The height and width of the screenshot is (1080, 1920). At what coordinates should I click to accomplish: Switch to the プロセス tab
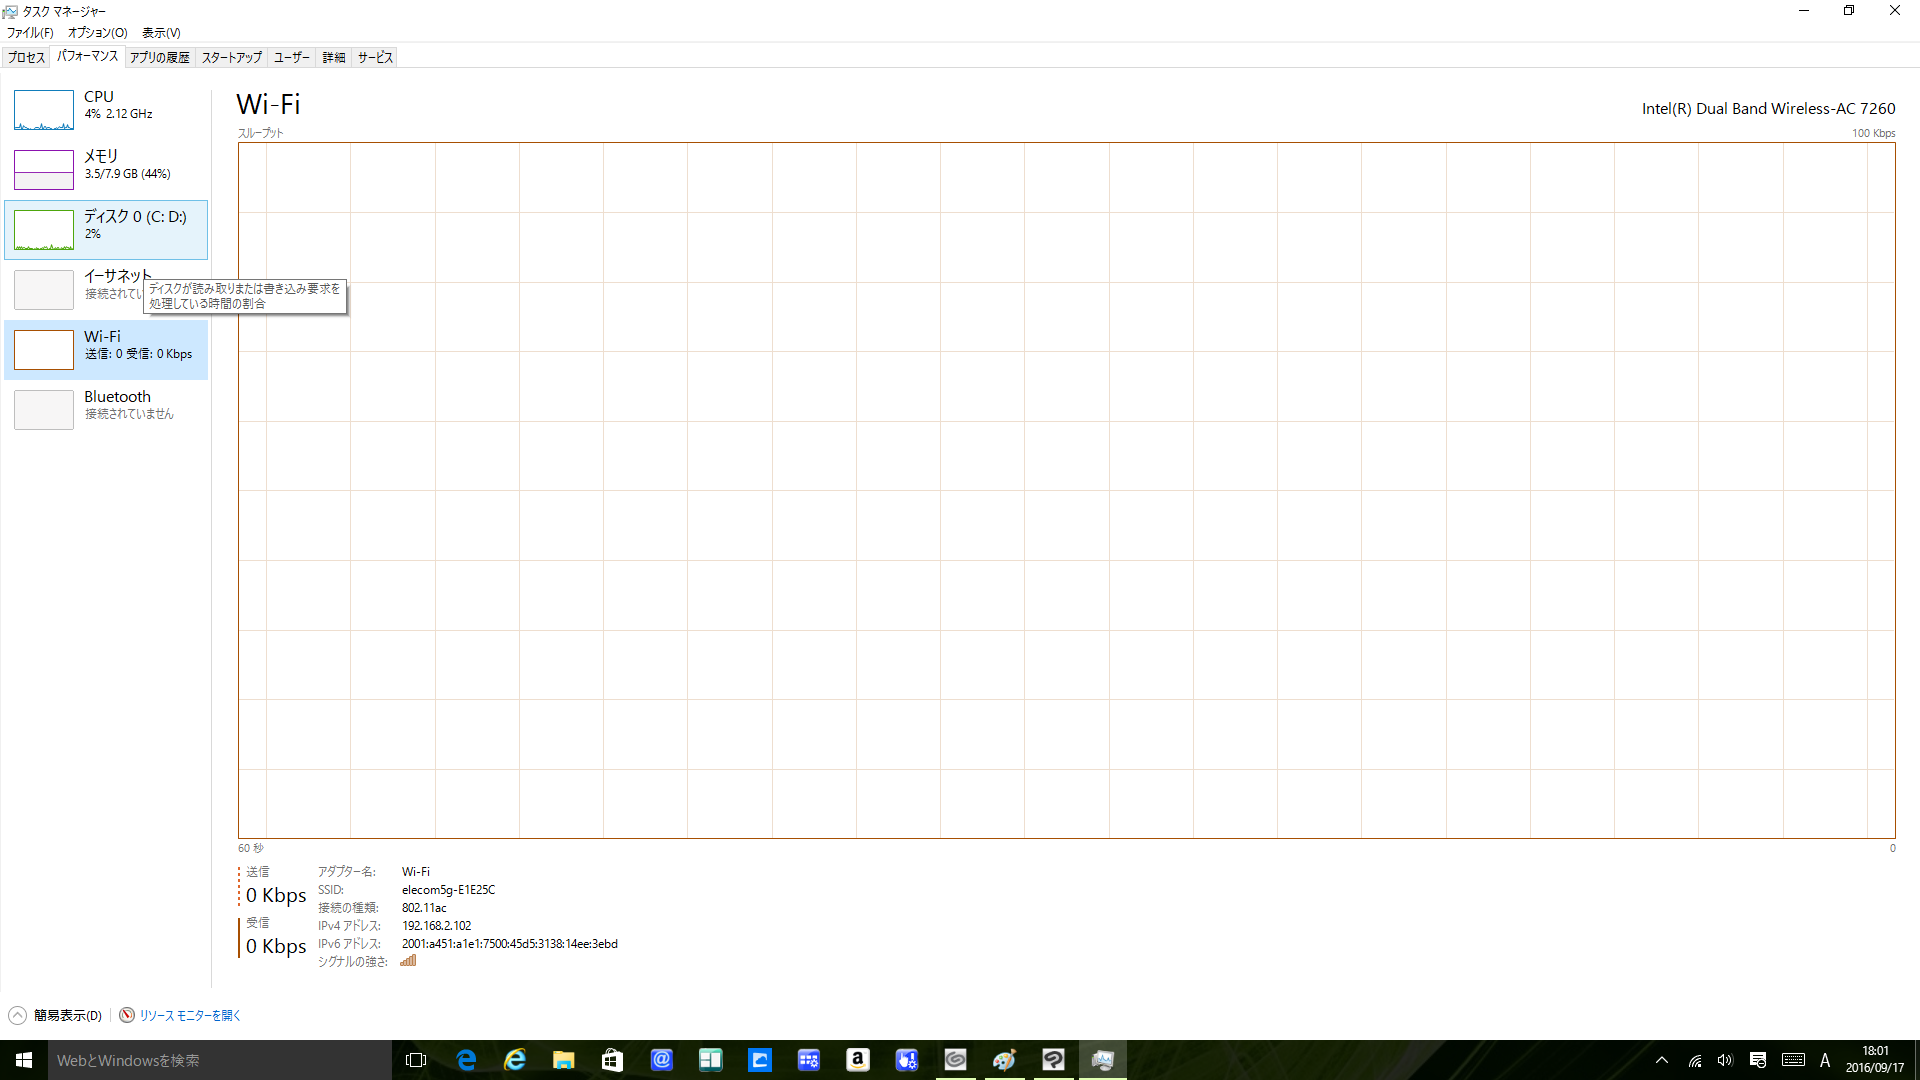click(27, 58)
